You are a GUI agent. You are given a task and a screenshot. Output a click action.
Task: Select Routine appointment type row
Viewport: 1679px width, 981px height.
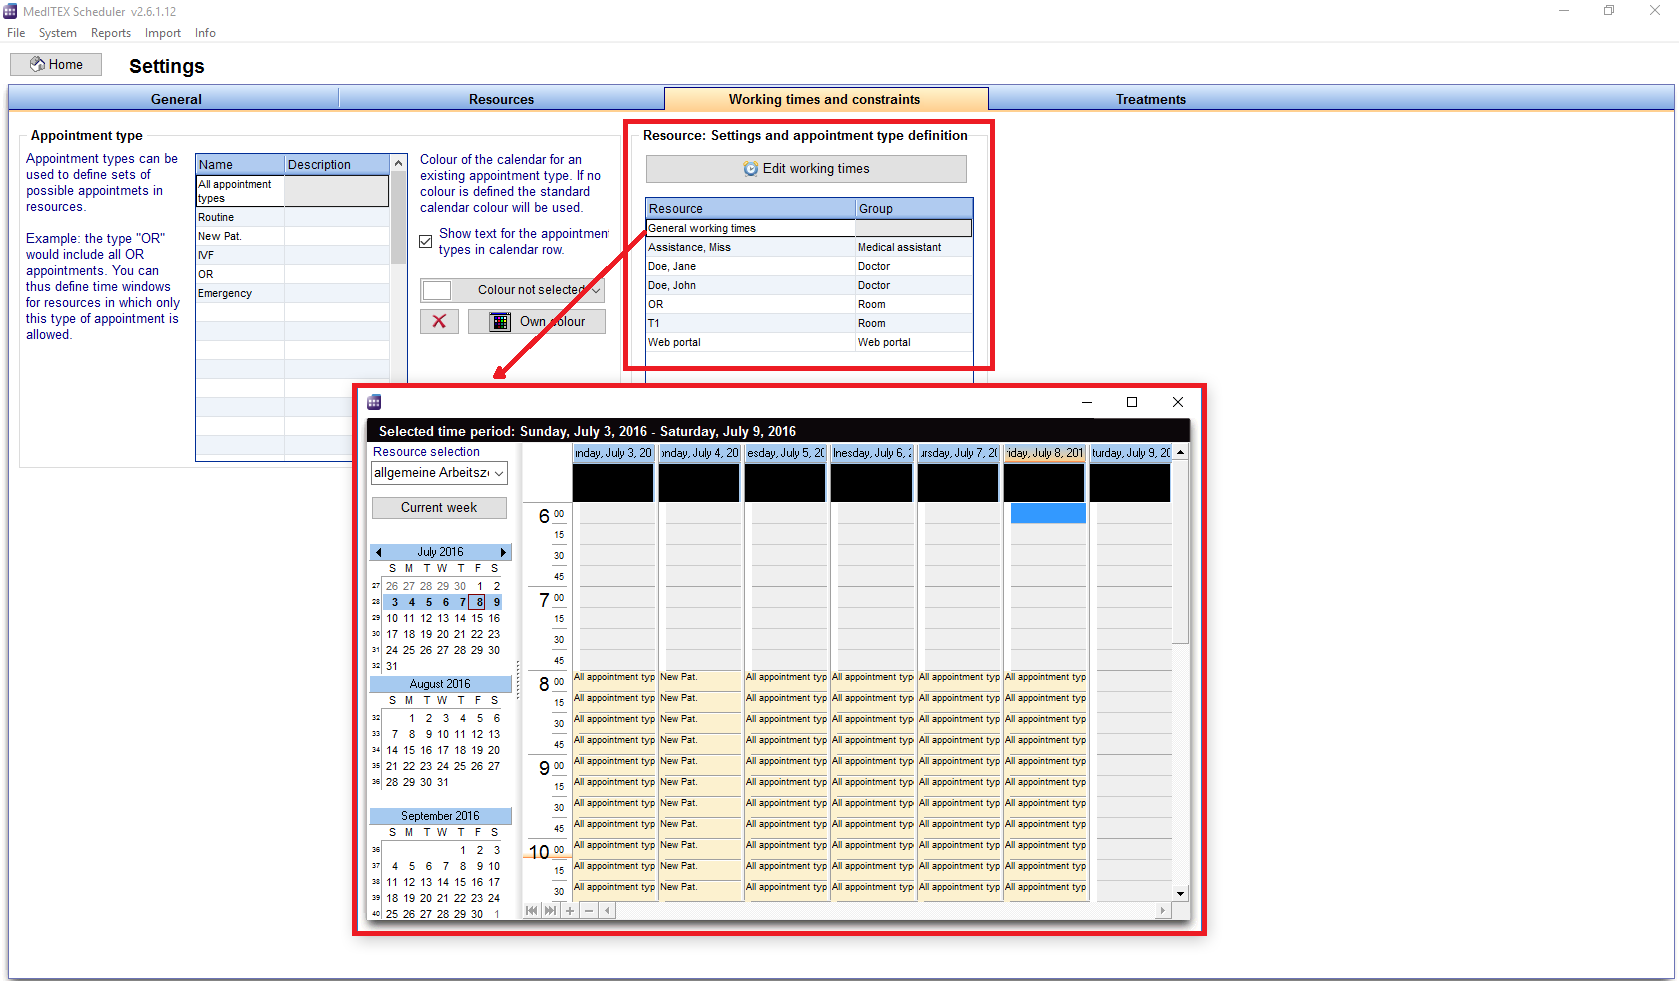coord(292,217)
